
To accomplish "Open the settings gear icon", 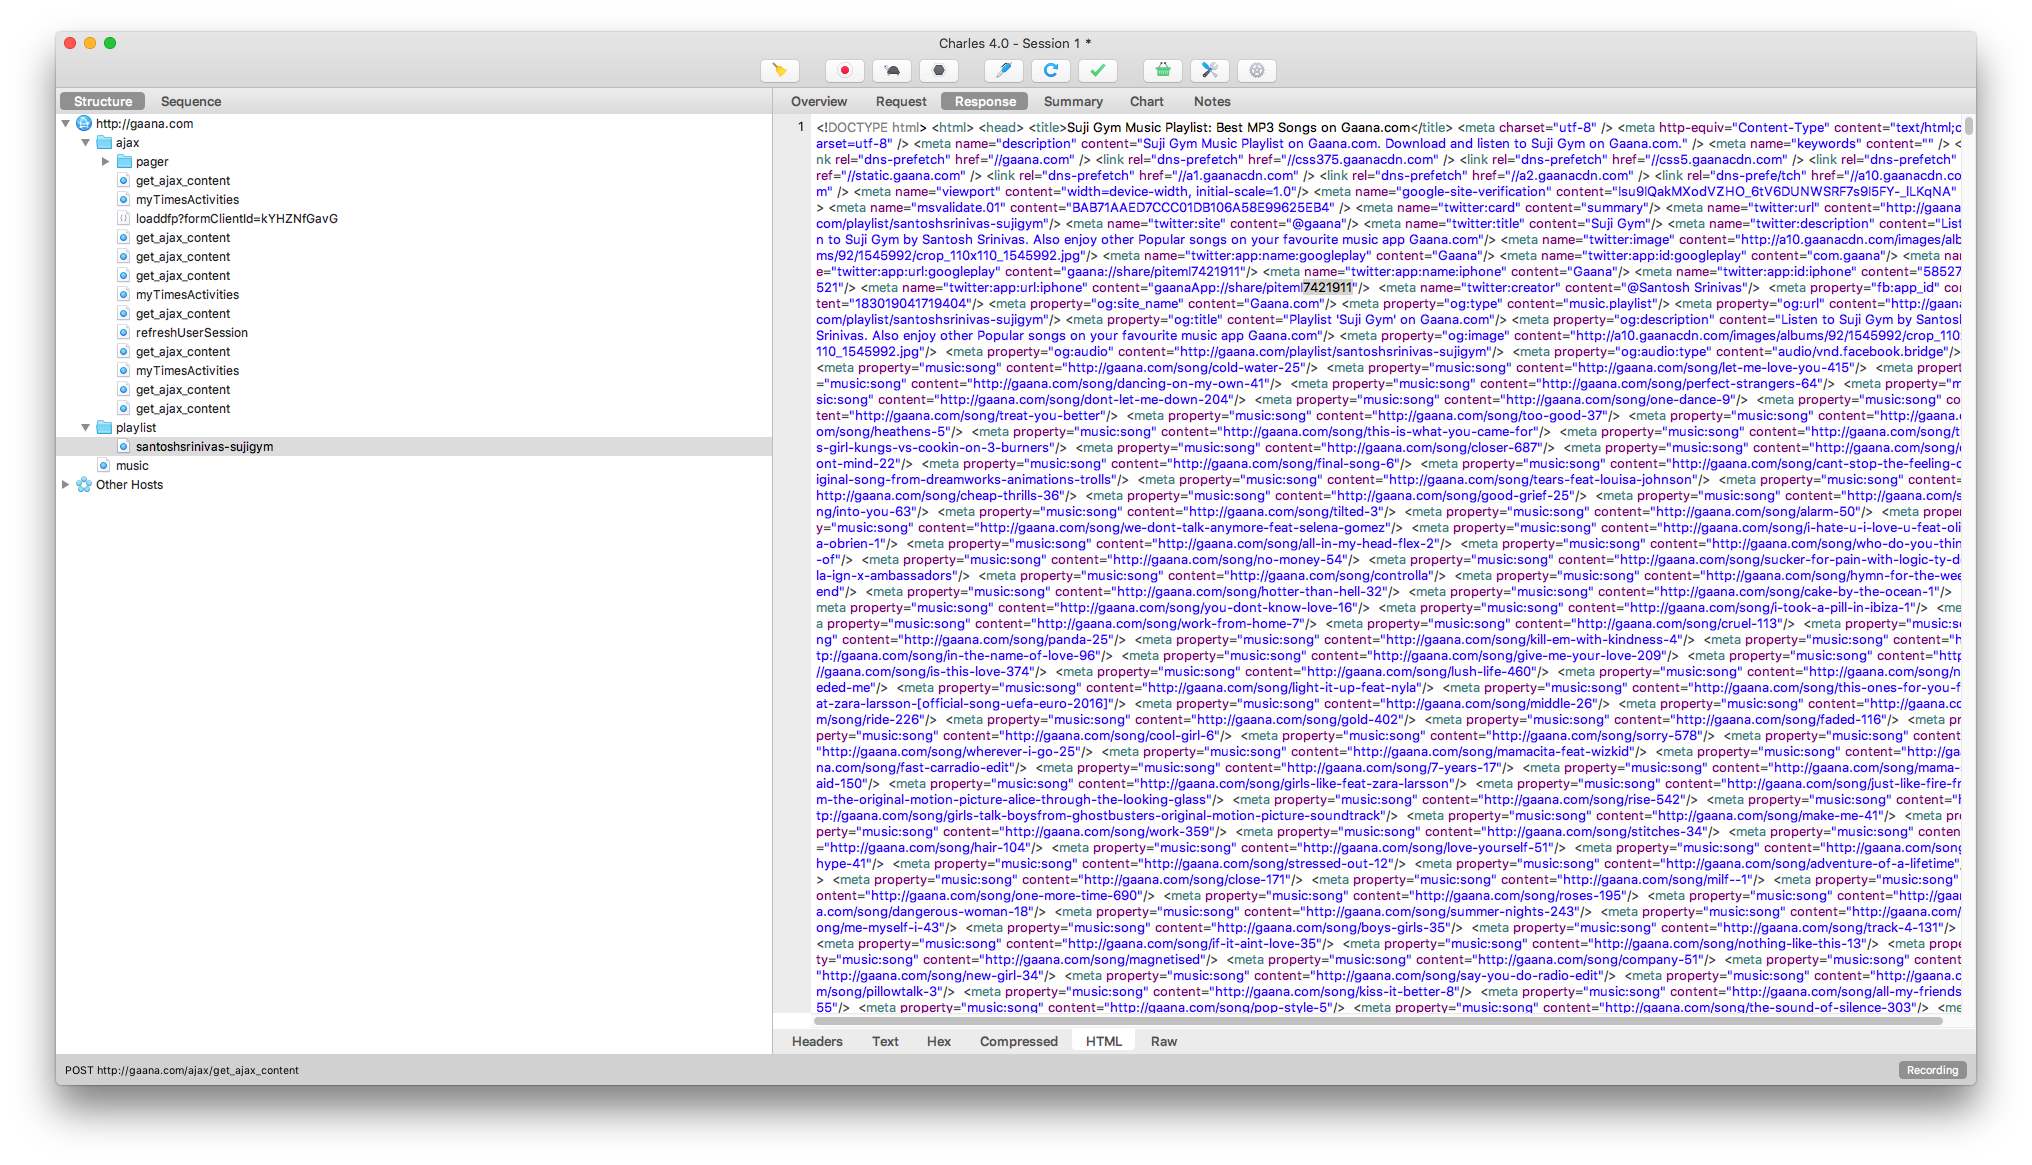I will tap(1257, 70).
